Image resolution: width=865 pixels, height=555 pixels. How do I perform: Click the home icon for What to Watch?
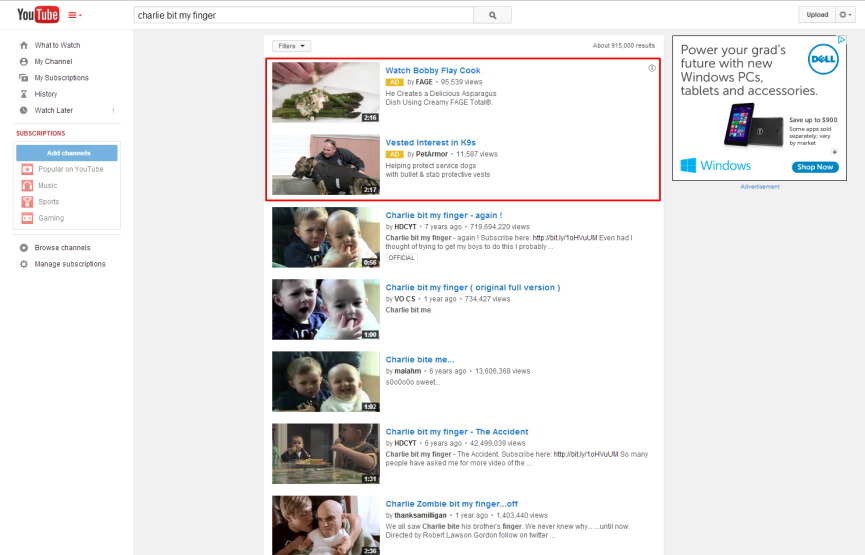click(x=24, y=45)
